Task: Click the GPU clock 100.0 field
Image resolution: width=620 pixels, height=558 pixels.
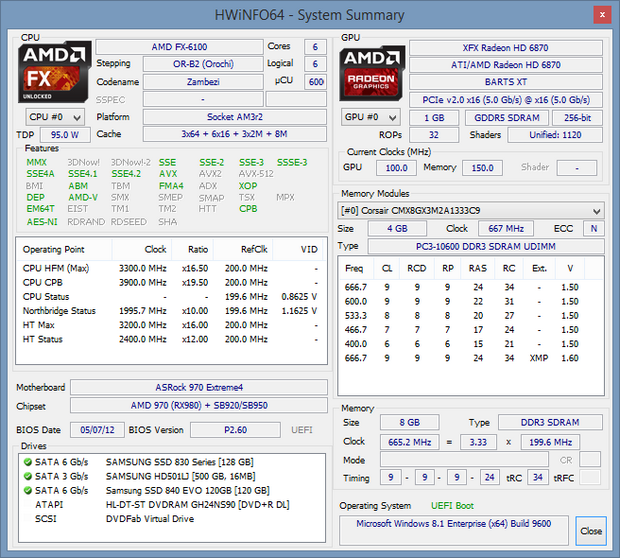Action: click(396, 168)
